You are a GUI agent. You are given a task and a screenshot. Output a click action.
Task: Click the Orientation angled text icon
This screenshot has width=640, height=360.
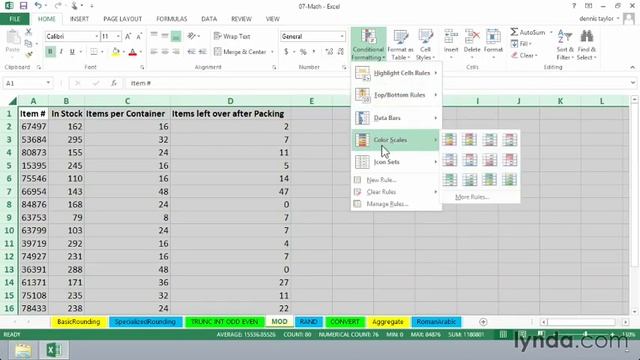coord(191,36)
